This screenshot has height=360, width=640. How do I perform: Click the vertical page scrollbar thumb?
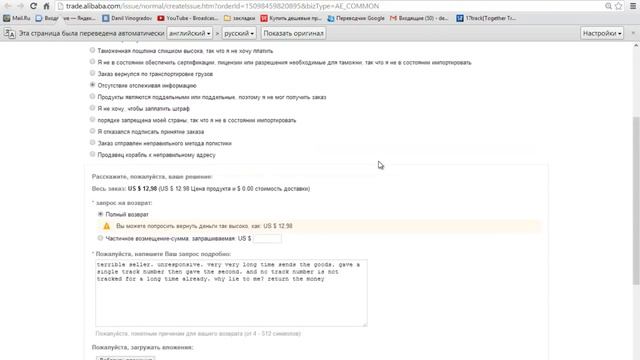click(636, 200)
